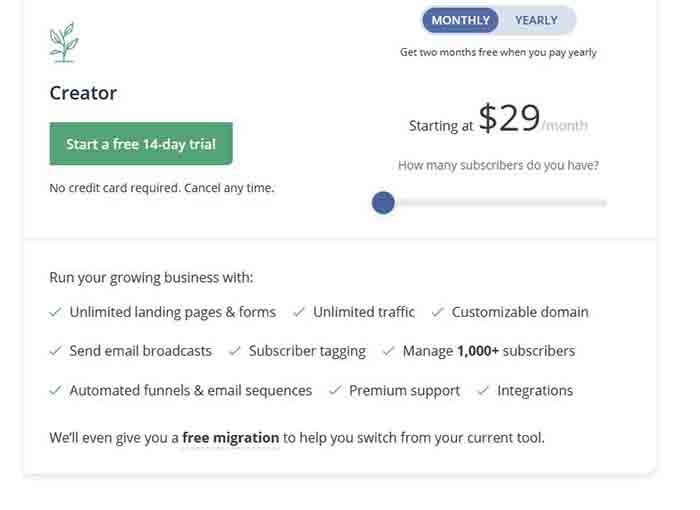The height and width of the screenshot is (510, 700).
Task: Click checkmark beside Unlimited landing pages & forms
Action: [x=55, y=312]
